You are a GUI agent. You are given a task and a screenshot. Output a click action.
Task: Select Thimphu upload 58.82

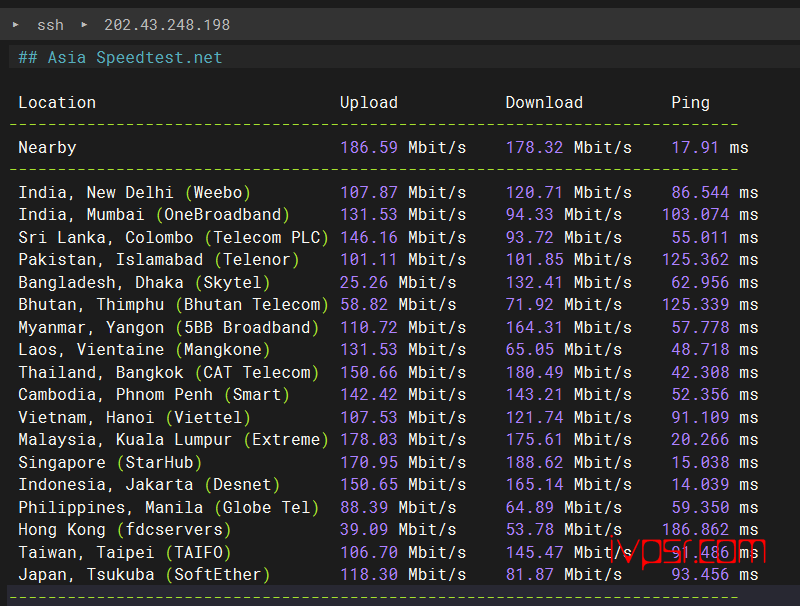pos(364,305)
